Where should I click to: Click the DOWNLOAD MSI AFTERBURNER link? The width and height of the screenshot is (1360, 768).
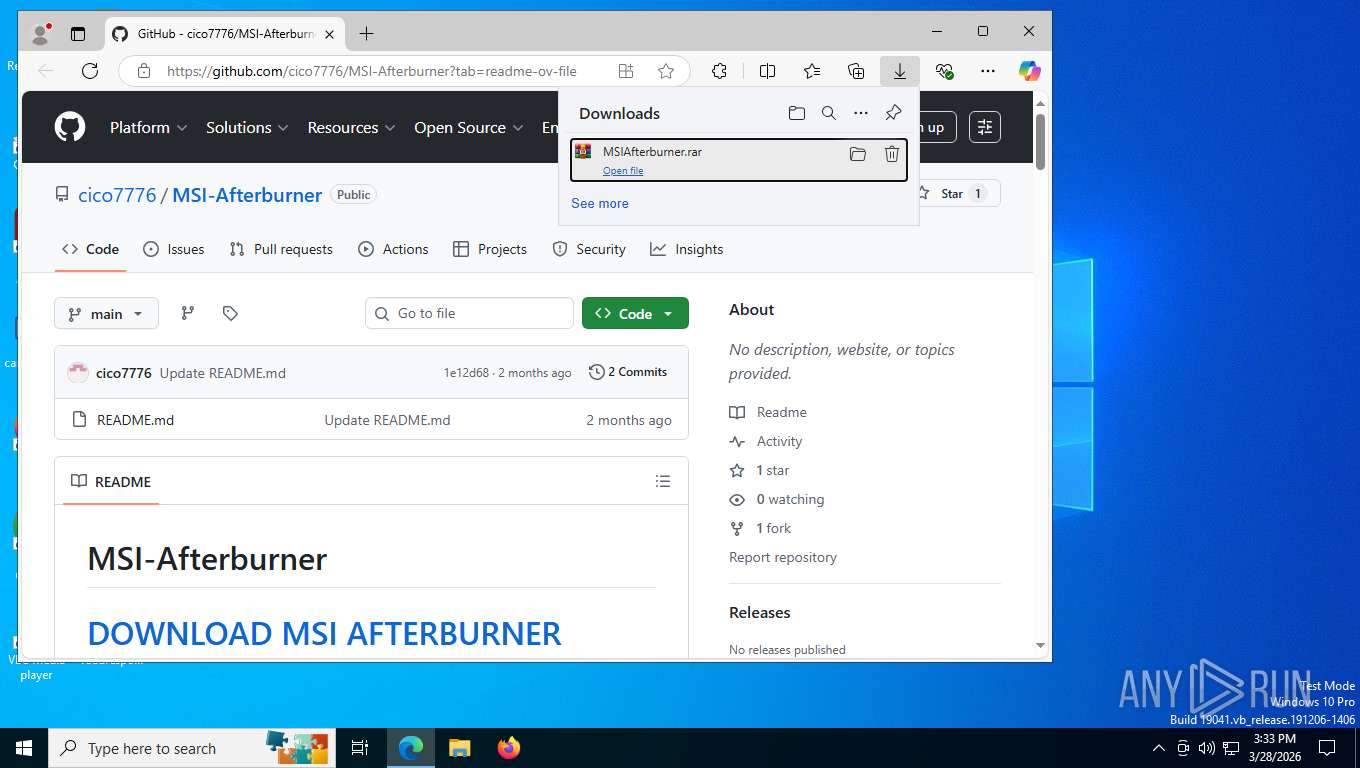[x=324, y=633]
